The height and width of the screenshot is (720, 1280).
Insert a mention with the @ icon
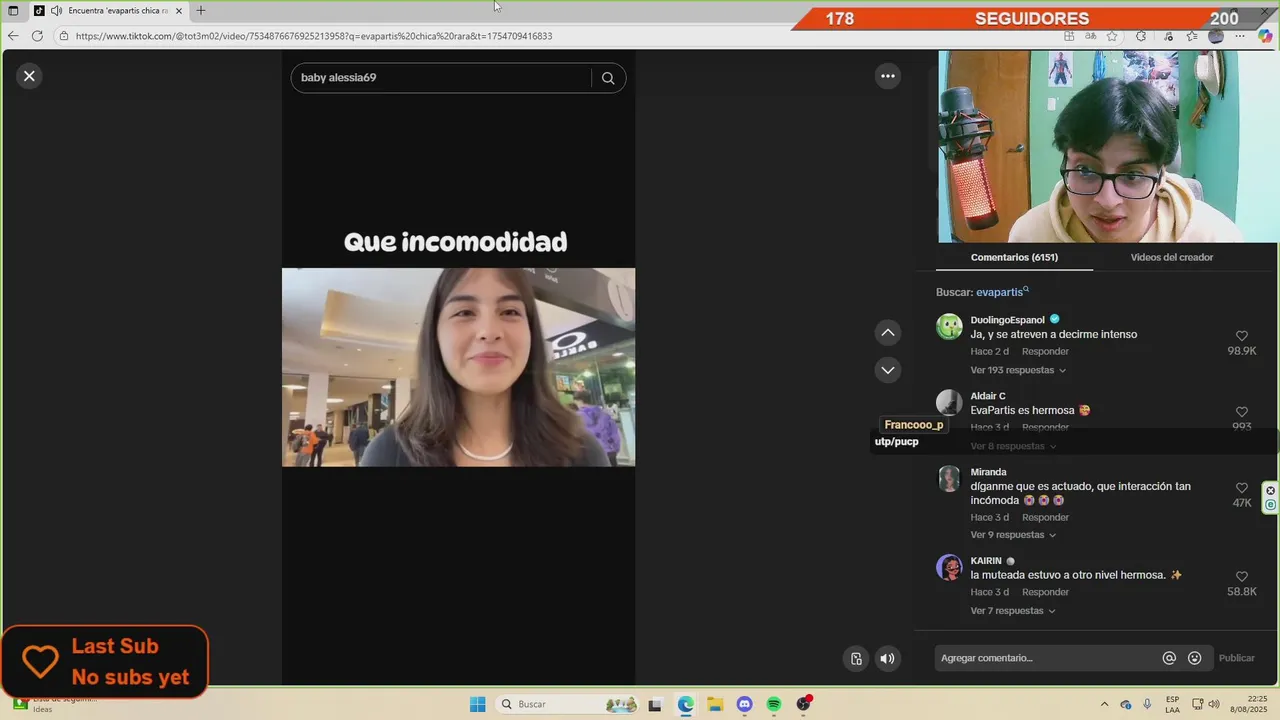pos(1169,658)
